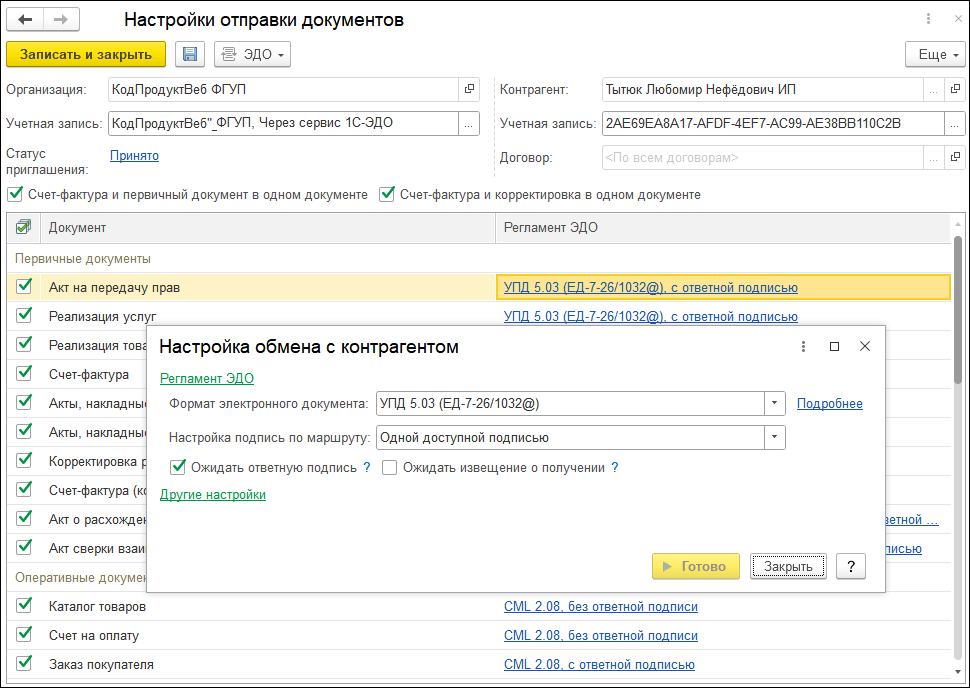
Task: Open dialog's three-dot options menu
Action: coord(803,347)
